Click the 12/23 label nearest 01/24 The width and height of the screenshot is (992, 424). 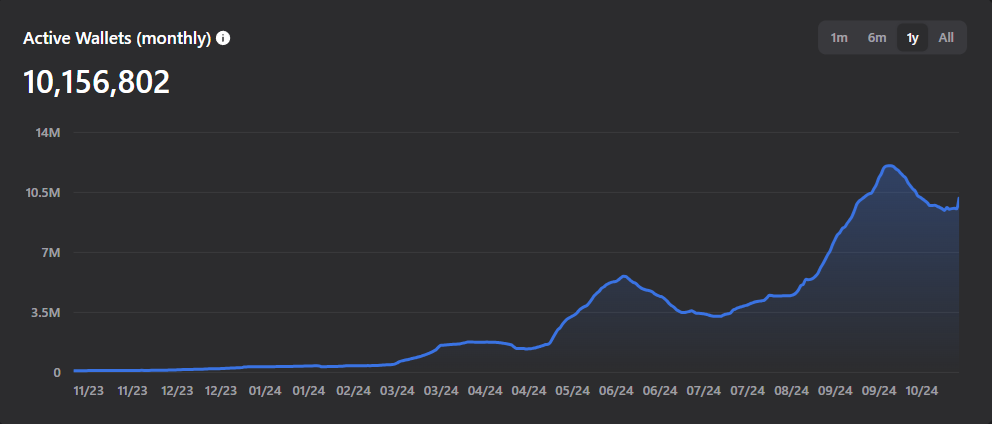(x=221, y=391)
